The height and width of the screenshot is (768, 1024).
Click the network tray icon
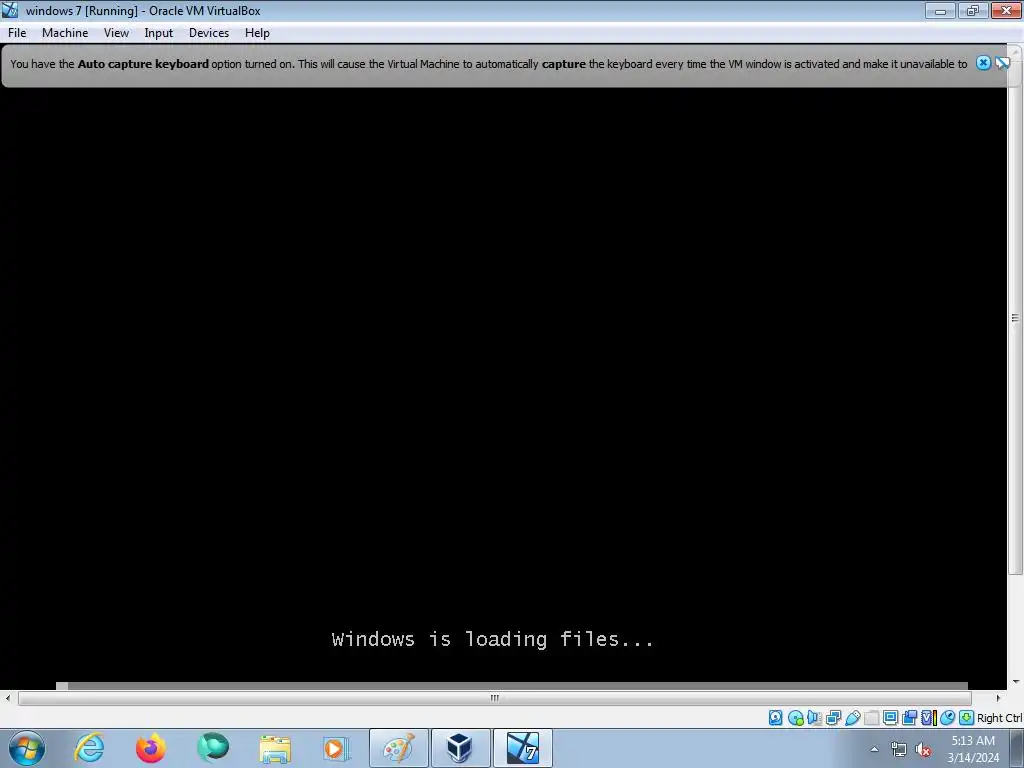click(x=899, y=749)
